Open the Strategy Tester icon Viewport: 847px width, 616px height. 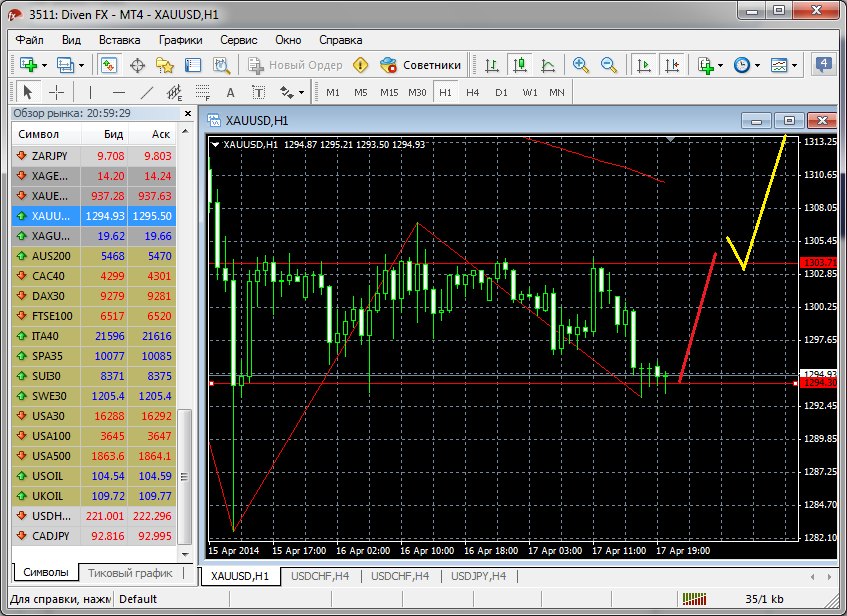pos(221,65)
